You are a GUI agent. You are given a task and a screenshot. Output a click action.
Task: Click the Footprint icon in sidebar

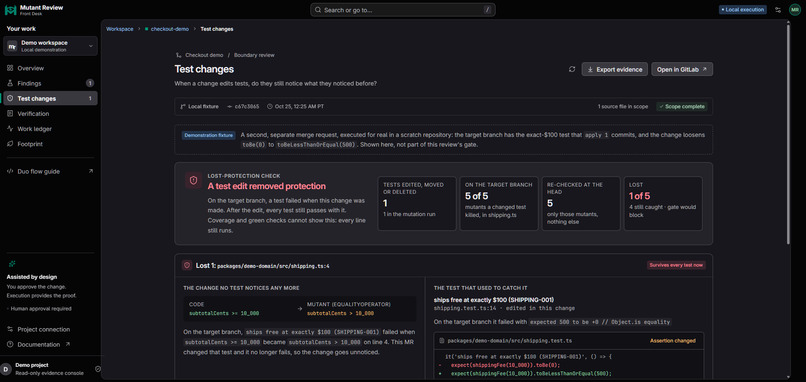point(10,144)
